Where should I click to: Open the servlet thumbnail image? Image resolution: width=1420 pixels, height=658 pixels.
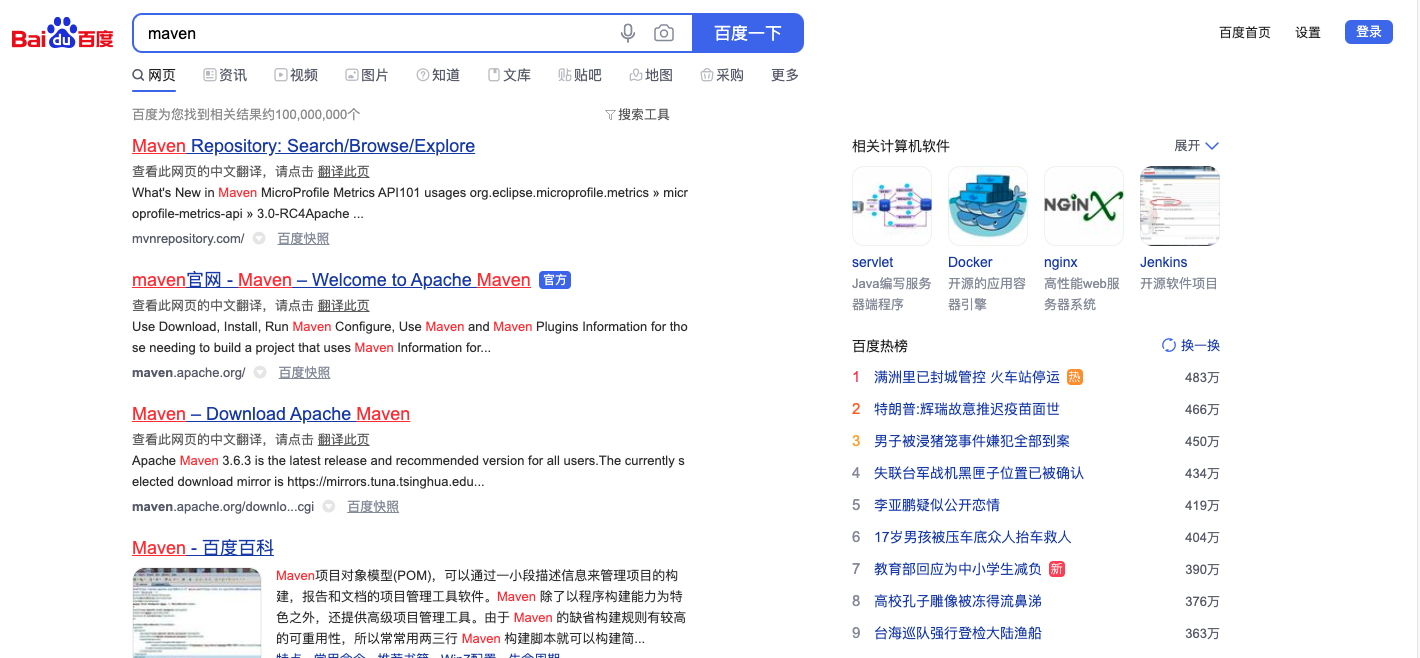(x=892, y=206)
